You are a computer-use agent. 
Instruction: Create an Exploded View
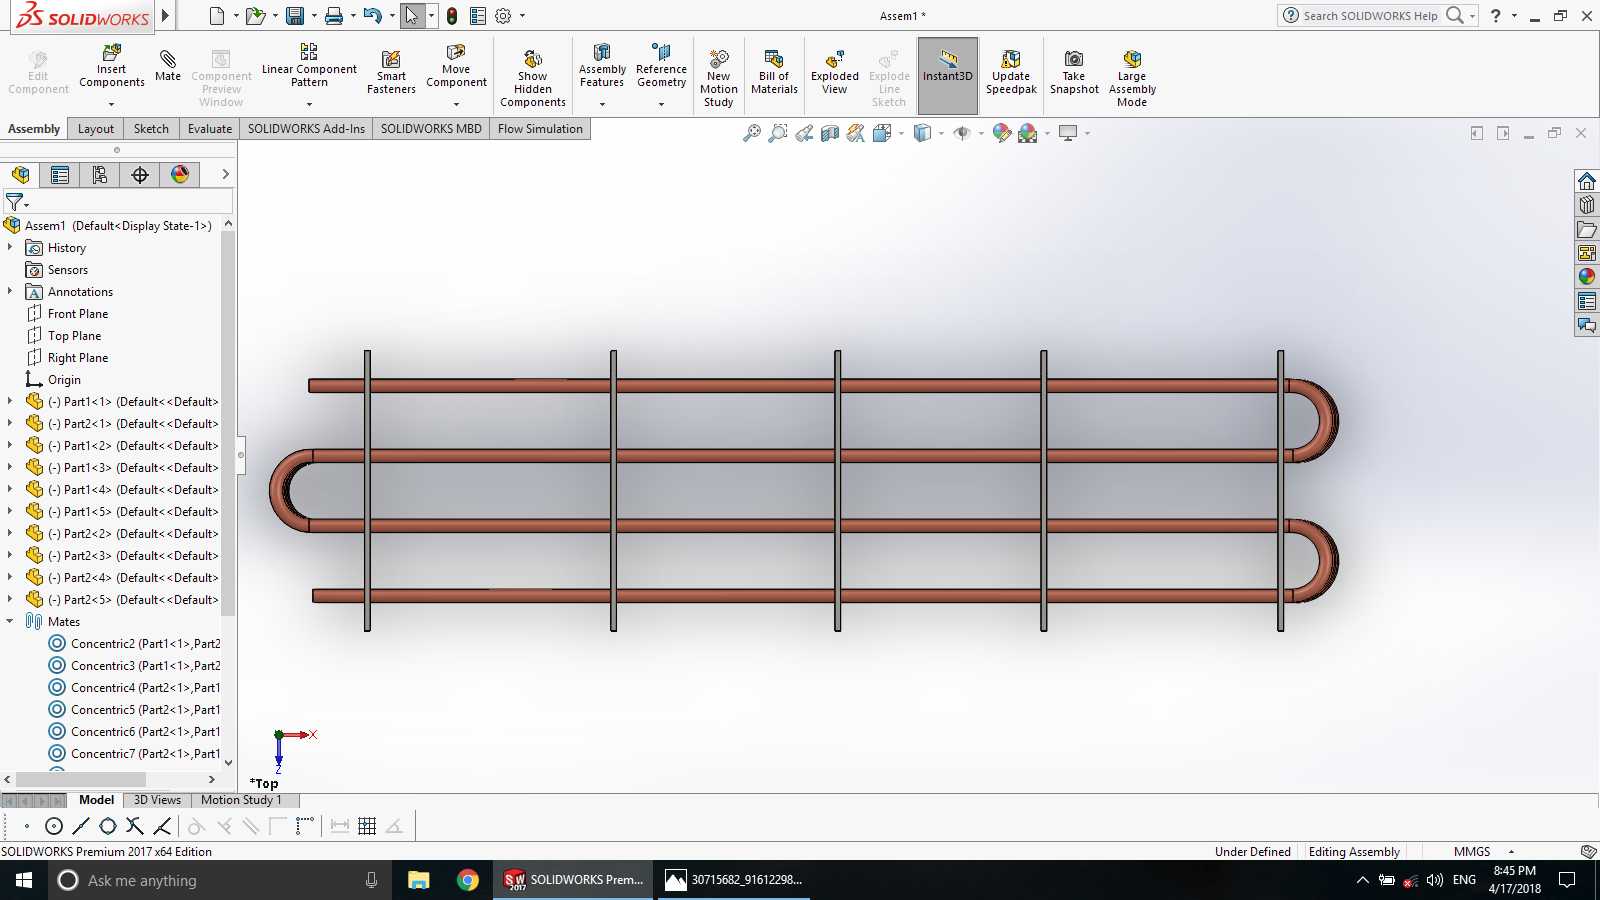(835, 72)
